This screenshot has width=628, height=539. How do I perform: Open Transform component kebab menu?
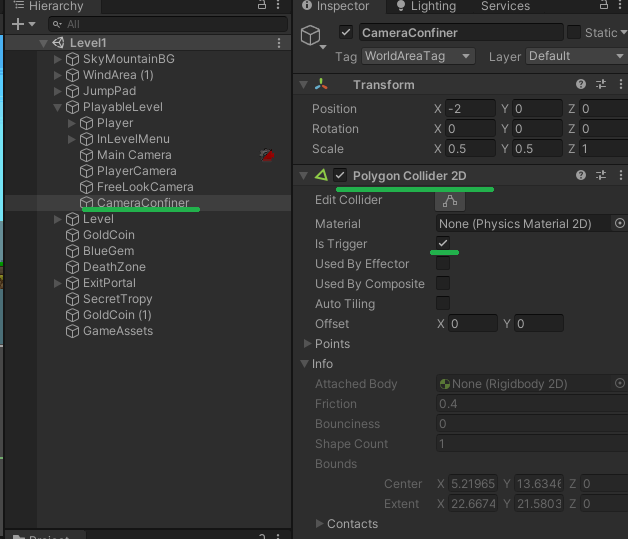620,84
